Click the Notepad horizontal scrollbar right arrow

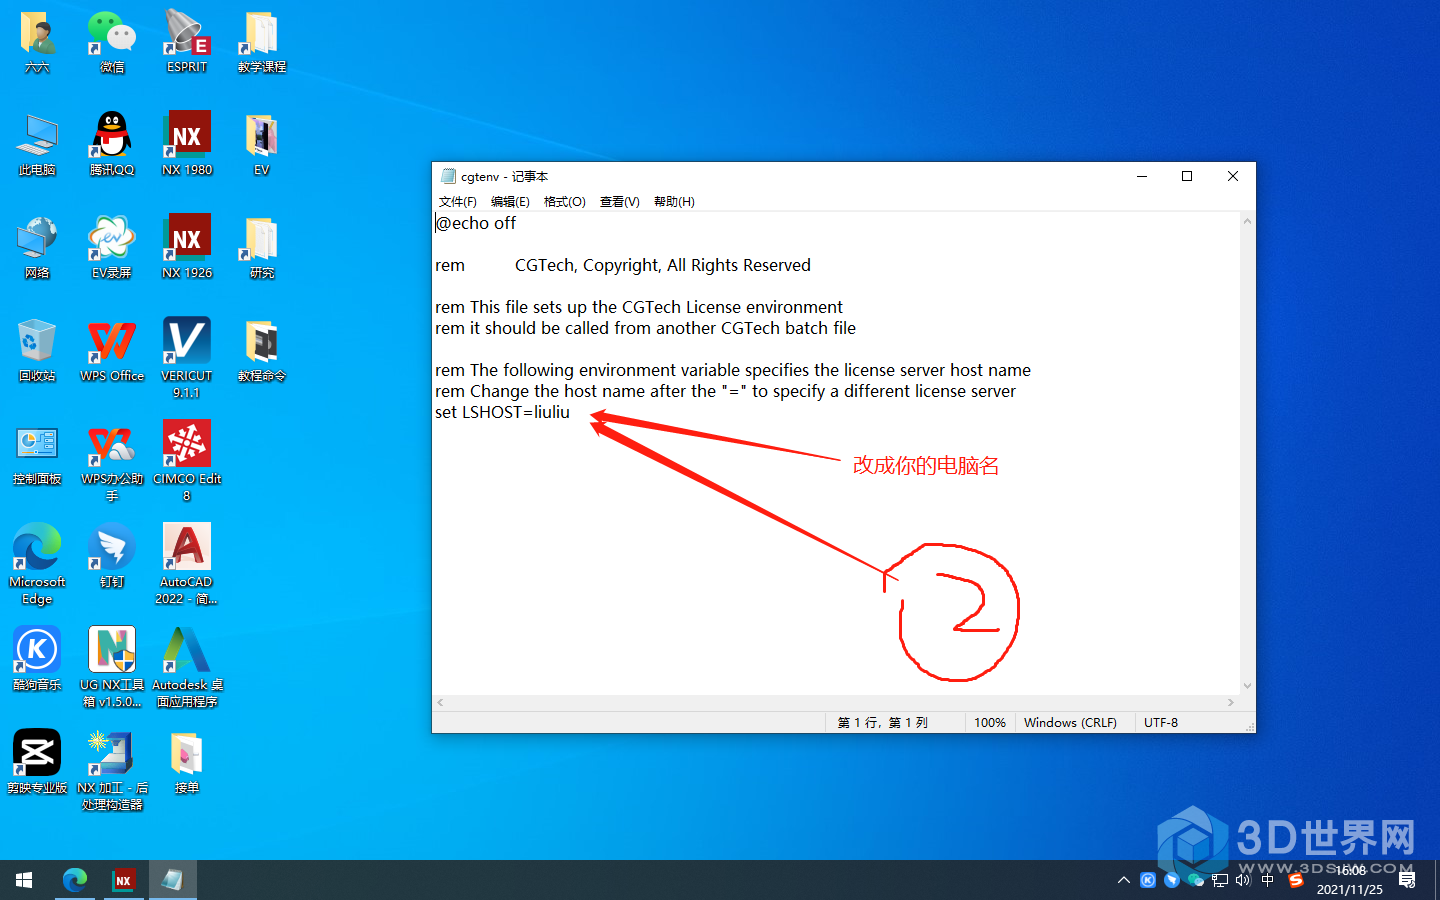pos(1231,703)
